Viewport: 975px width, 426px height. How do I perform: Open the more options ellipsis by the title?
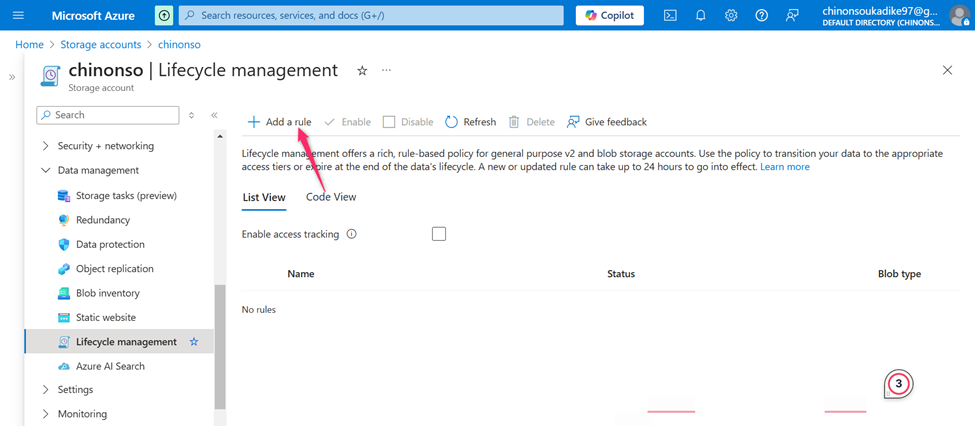pyautogui.click(x=386, y=70)
